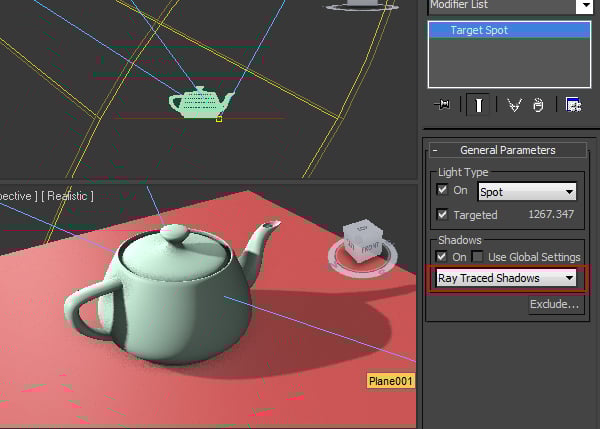Toggle the Shadows On checkbox
600x429 pixels.
tap(442, 256)
